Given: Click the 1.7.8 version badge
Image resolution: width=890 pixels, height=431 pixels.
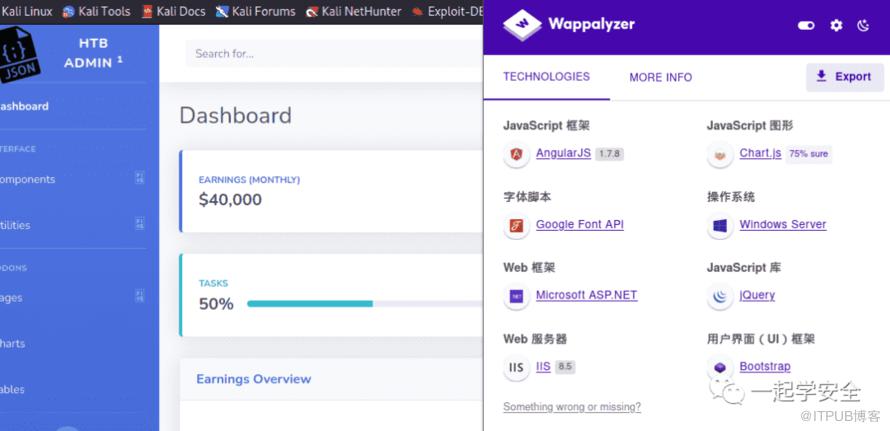Looking at the screenshot, I should tap(610, 154).
